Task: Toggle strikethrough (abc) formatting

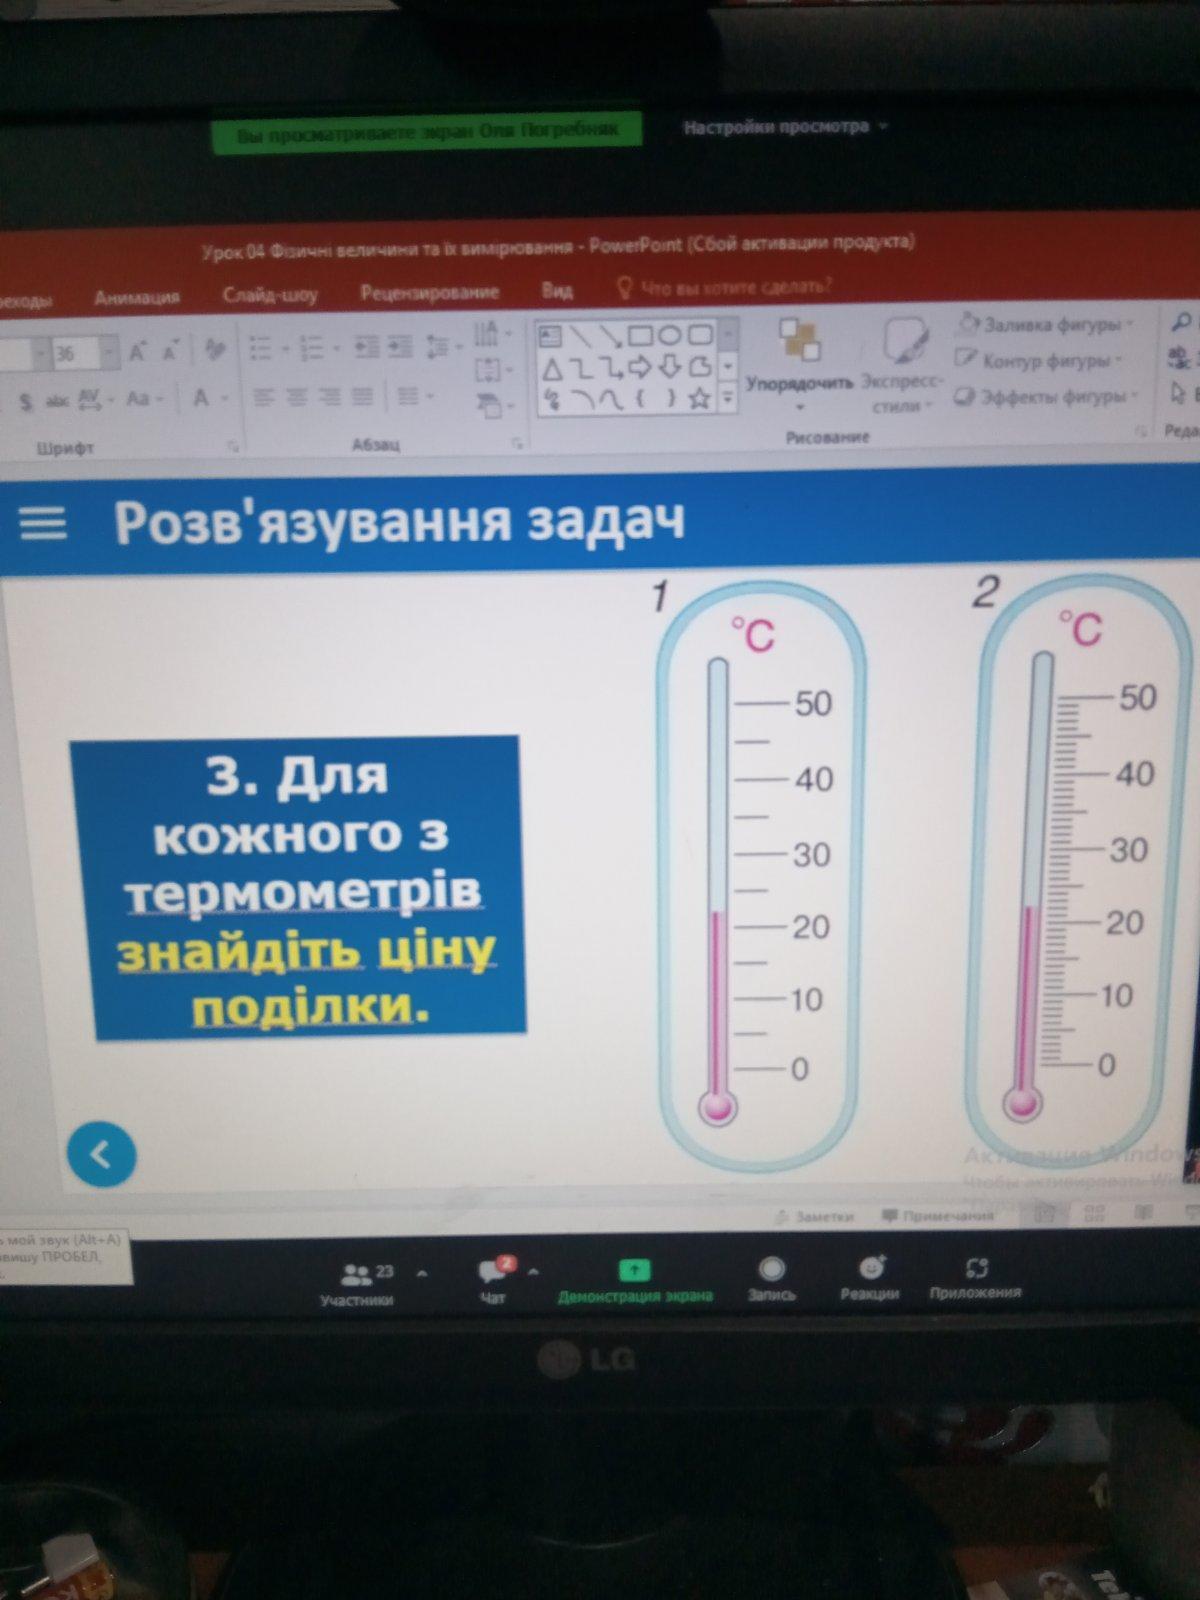Action: [x=57, y=401]
